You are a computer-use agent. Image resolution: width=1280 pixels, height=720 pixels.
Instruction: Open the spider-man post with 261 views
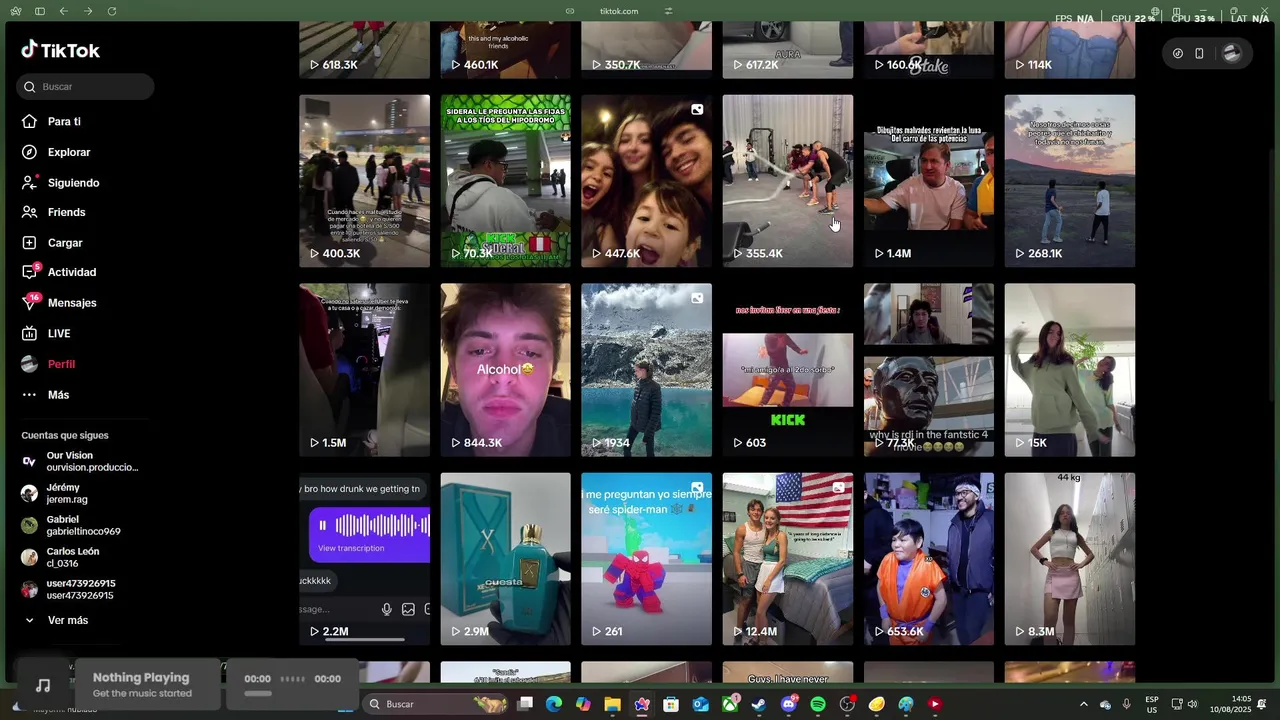coord(647,559)
